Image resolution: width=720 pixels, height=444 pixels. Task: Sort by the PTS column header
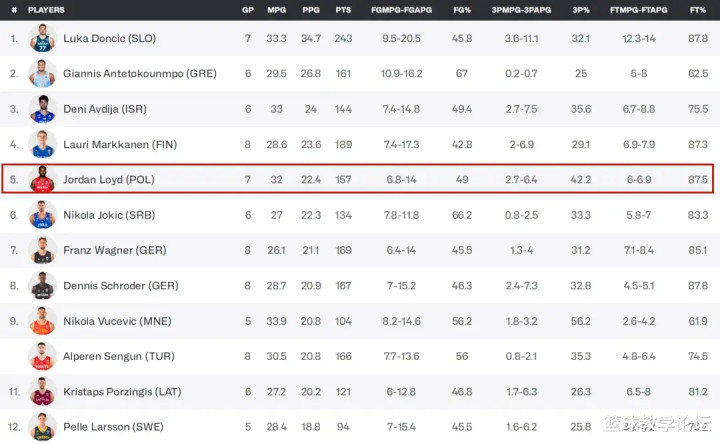343,10
